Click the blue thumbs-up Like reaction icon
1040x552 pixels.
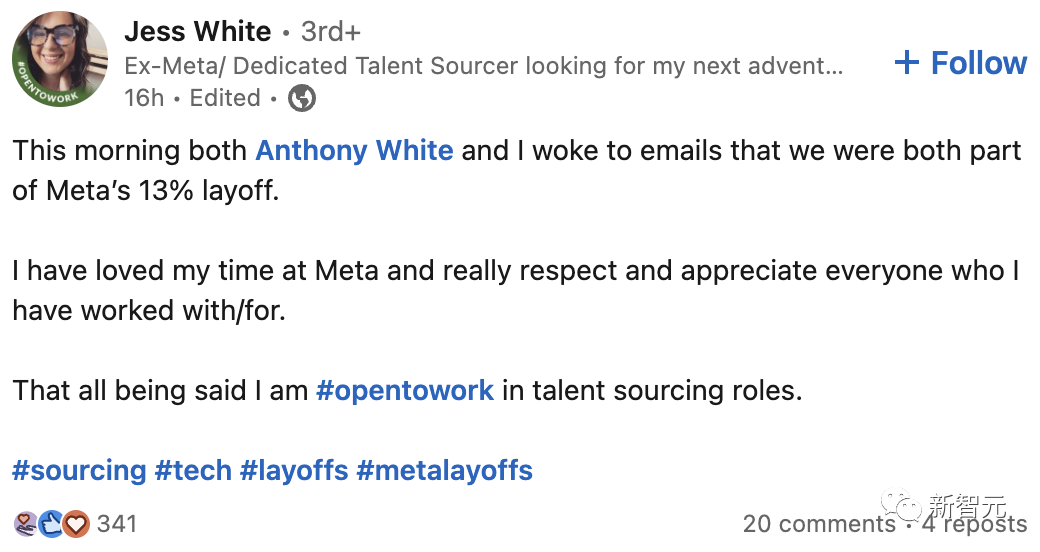click(x=52, y=523)
